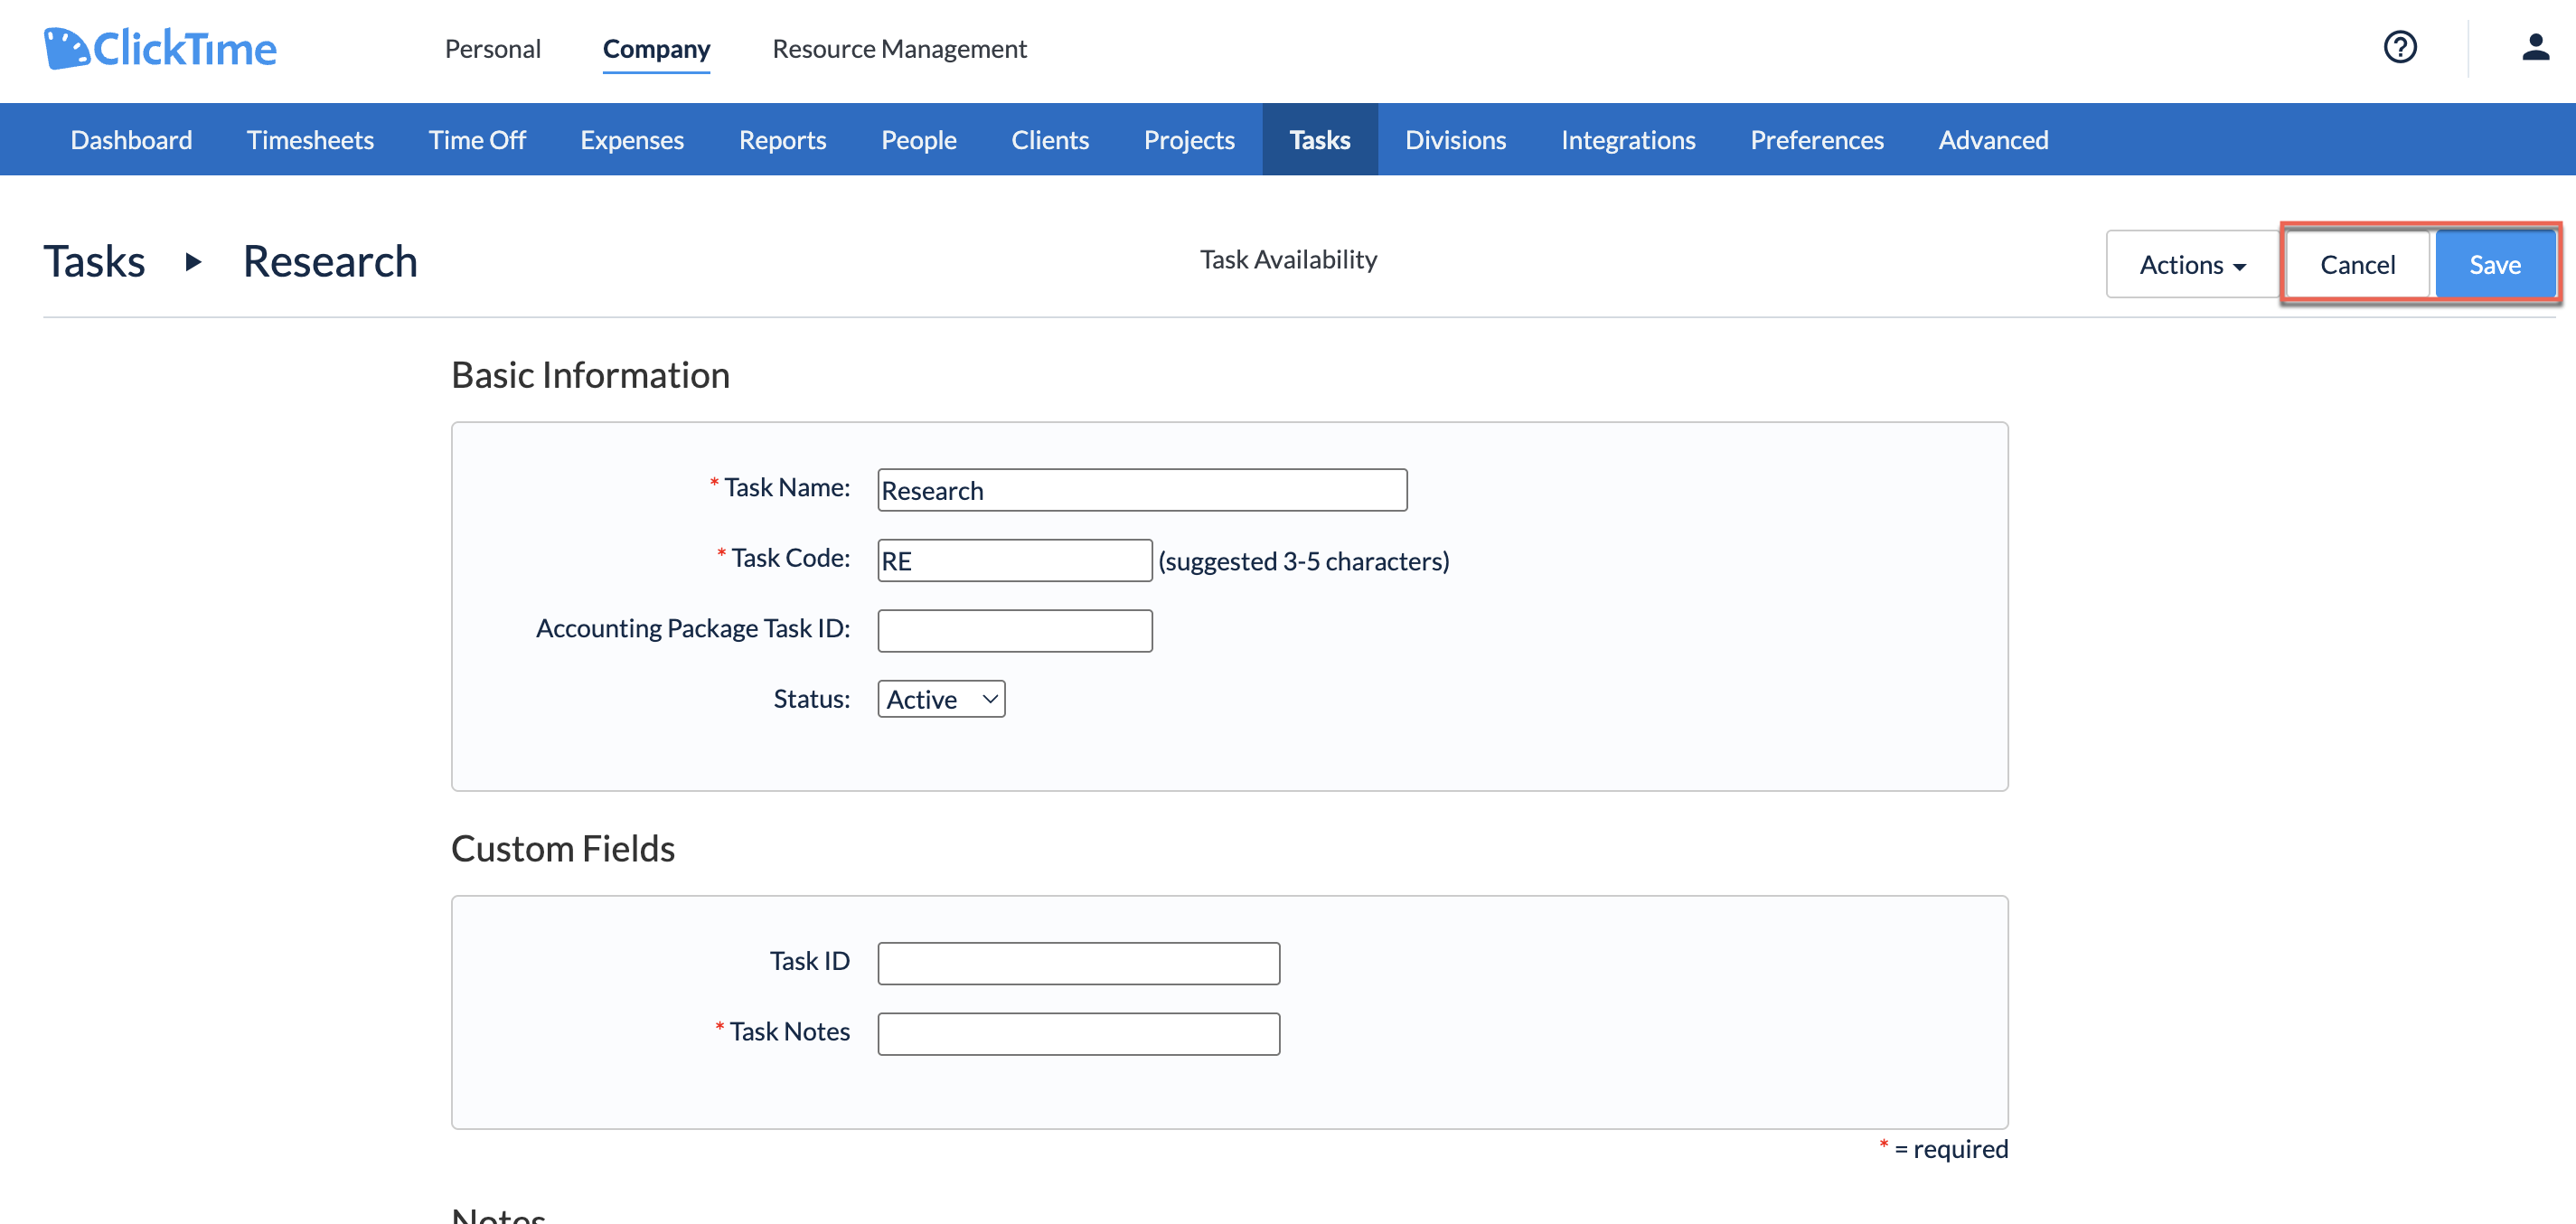Open the Preferences tab
The height and width of the screenshot is (1224, 2576).
pos(1817,139)
